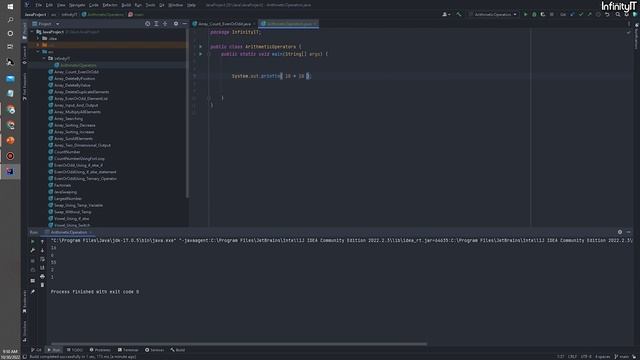Collapse the JavaProject root node
The height and width of the screenshot is (360, 640).
[x=33, y=32]
